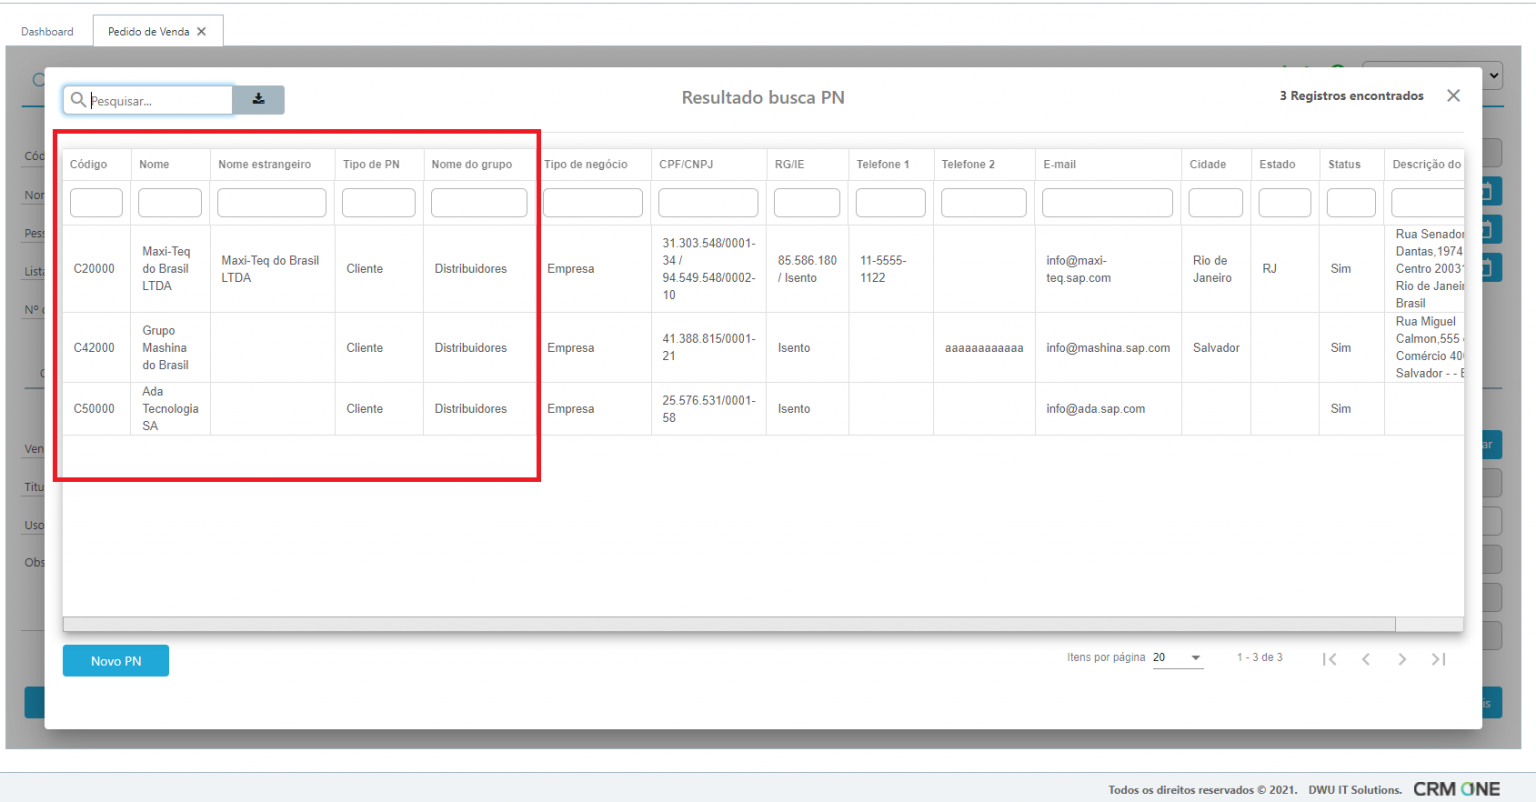Click the magnifying glass search icon
Image resolution: width=1536 pixels, height=802 pixels.
point(78,100)
